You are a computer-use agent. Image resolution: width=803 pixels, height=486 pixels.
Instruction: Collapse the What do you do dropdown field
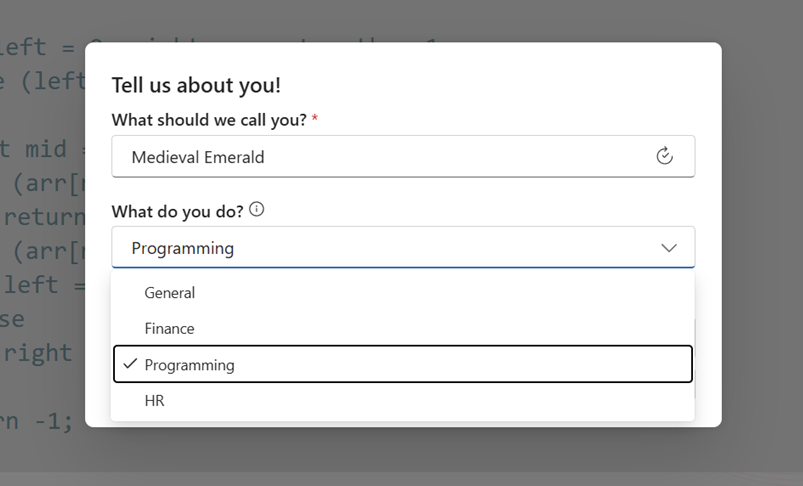[x=403, y=247]
